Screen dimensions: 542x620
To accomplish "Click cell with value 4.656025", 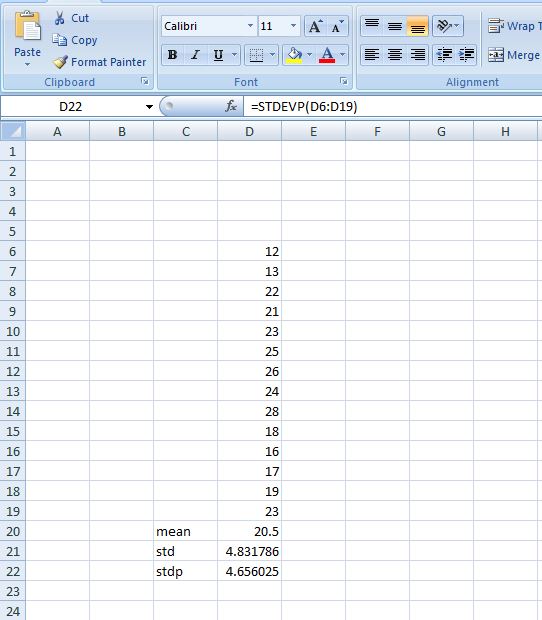I will (249, 571).
